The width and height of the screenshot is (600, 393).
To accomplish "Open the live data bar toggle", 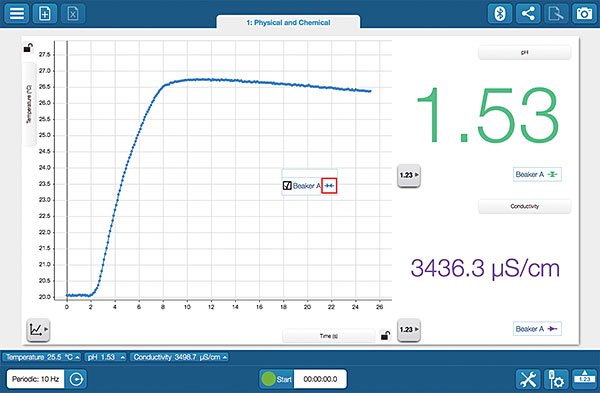I will pyautogui.click(x=584, y=380).
